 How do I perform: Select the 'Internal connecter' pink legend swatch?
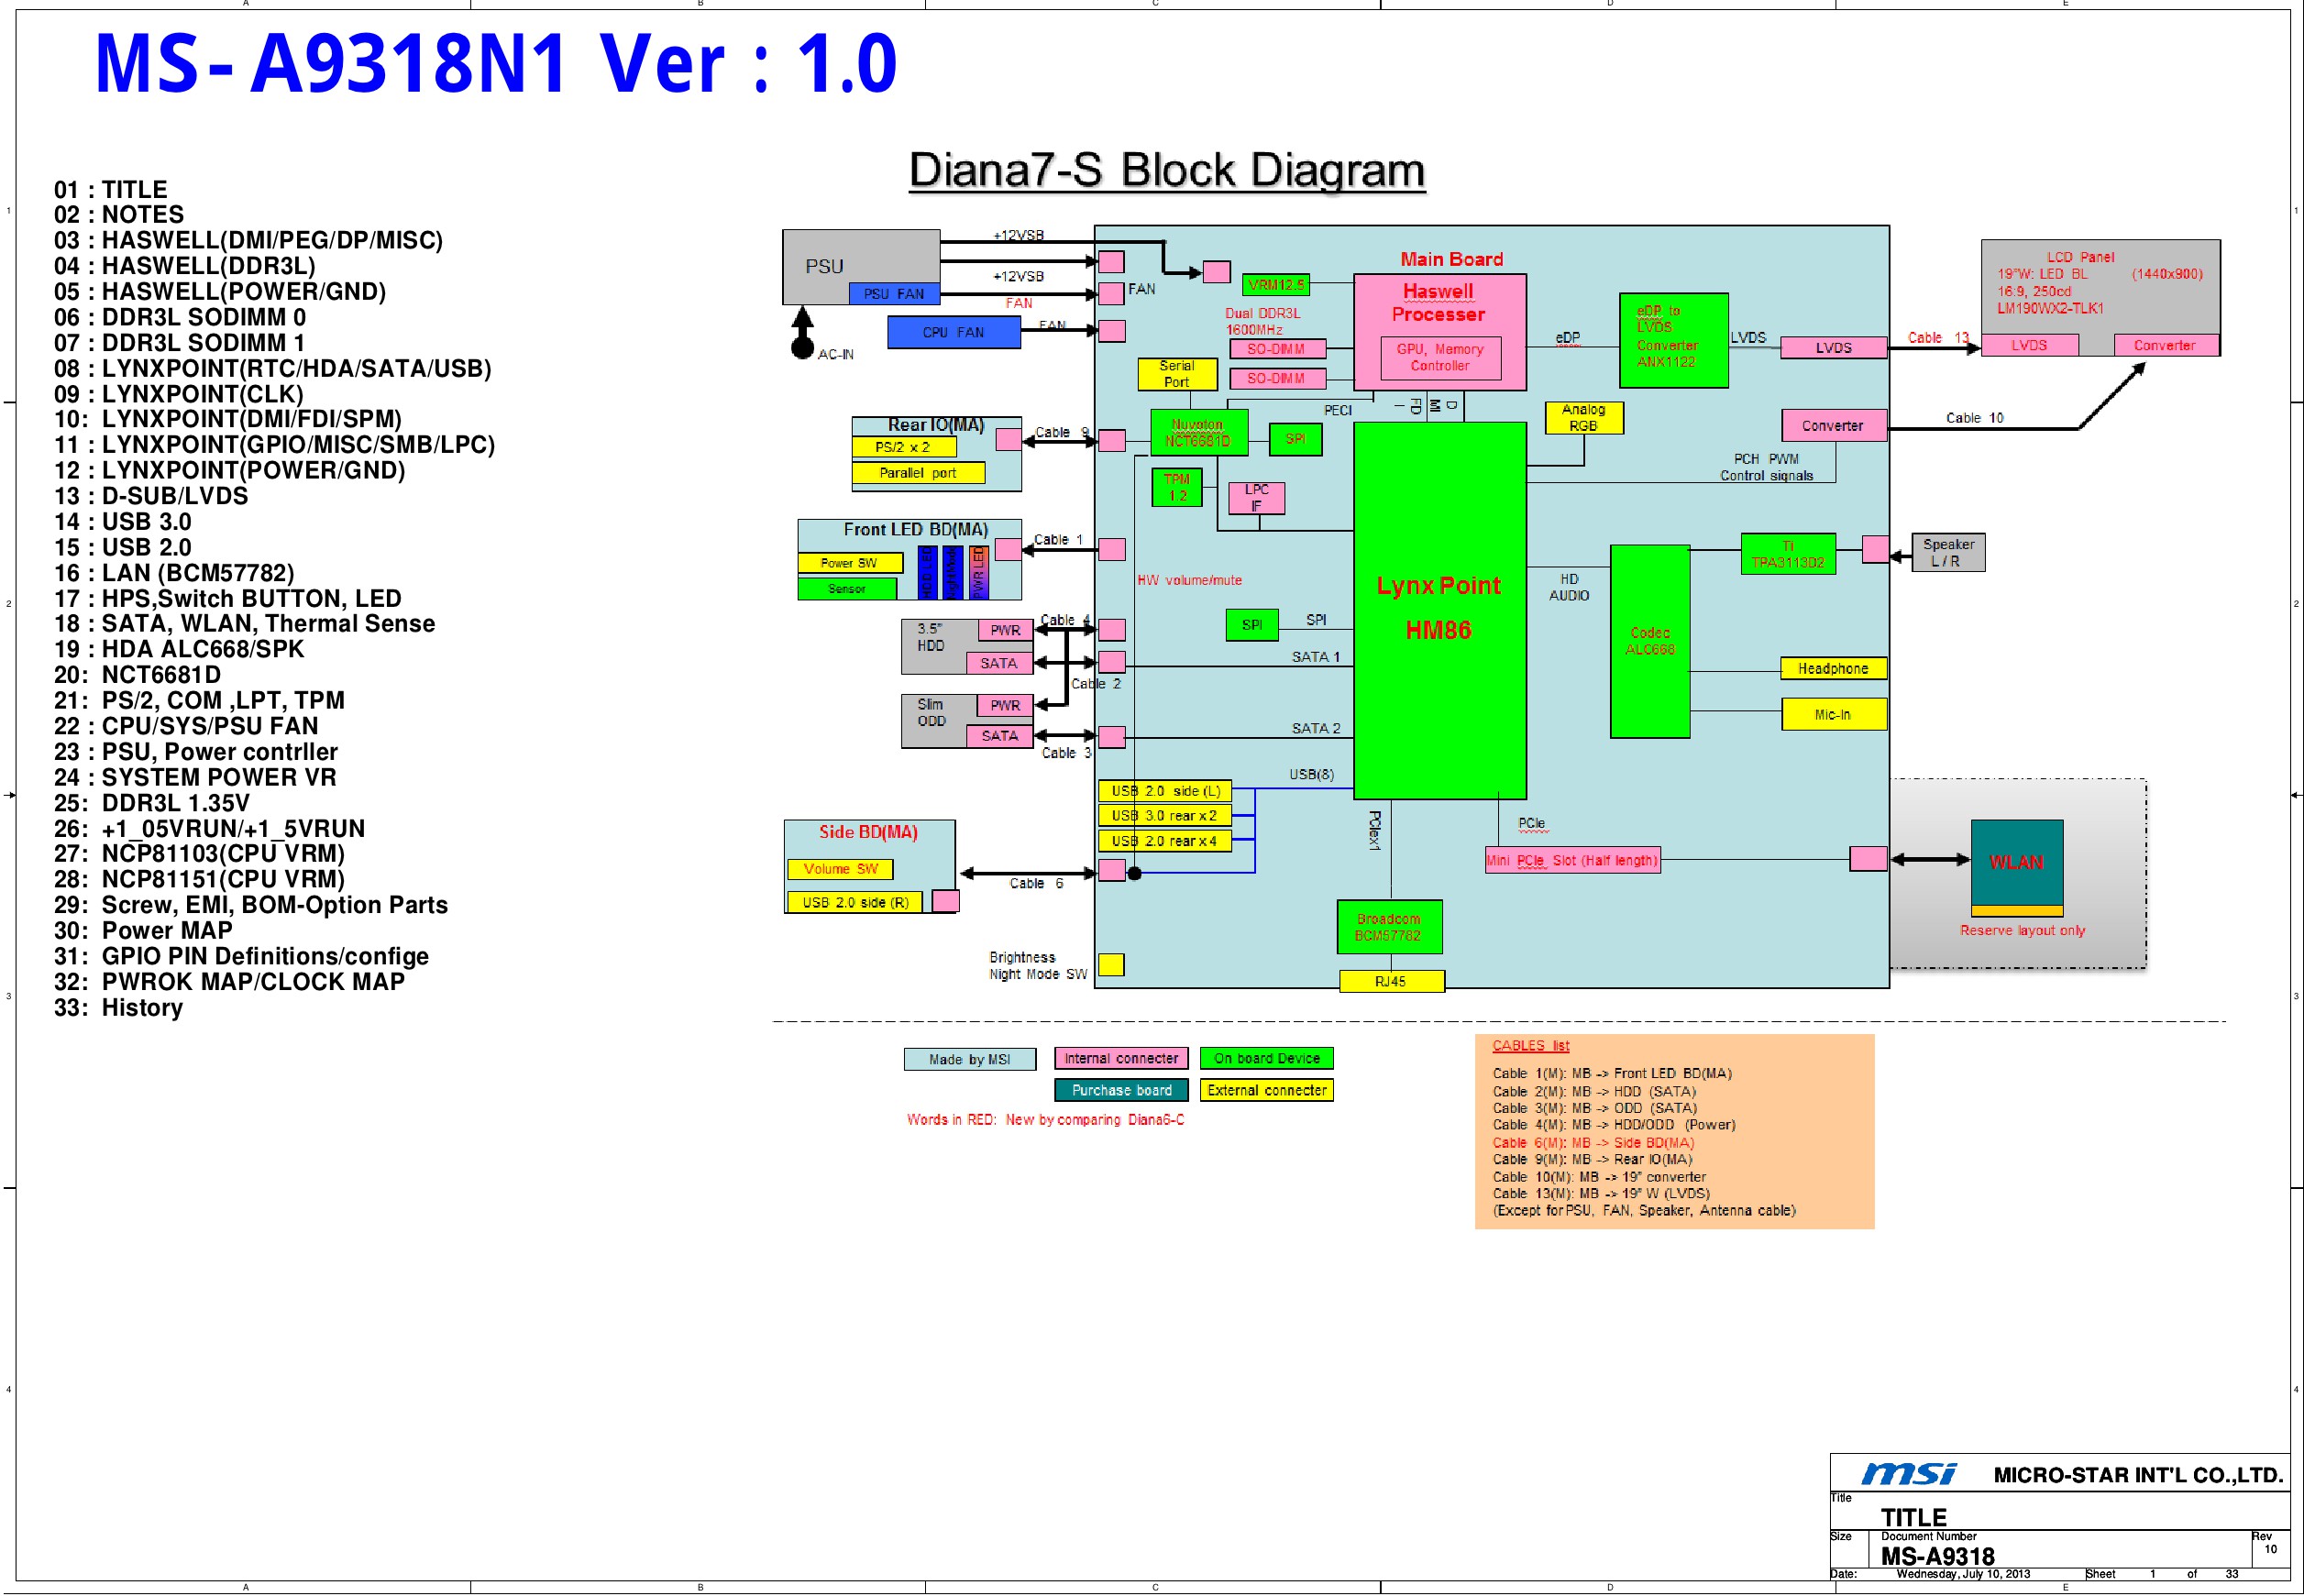1121,1058
